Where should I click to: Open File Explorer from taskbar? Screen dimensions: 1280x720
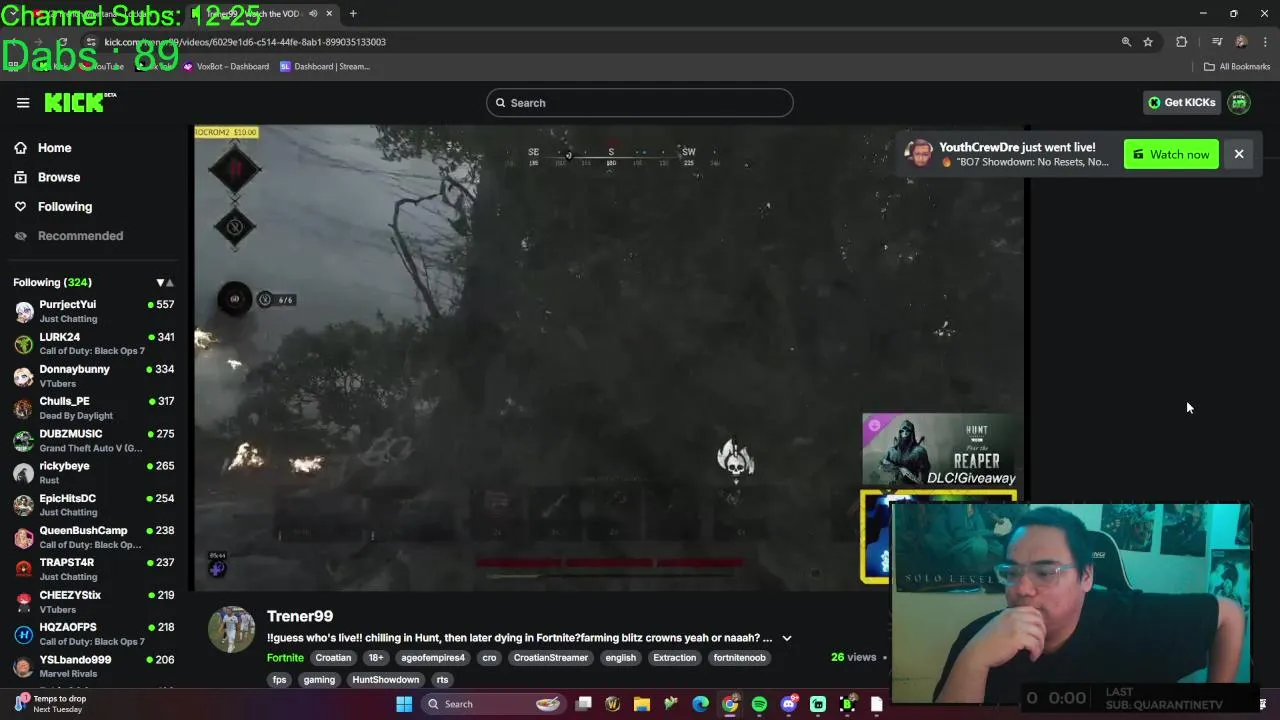point(642,704)
